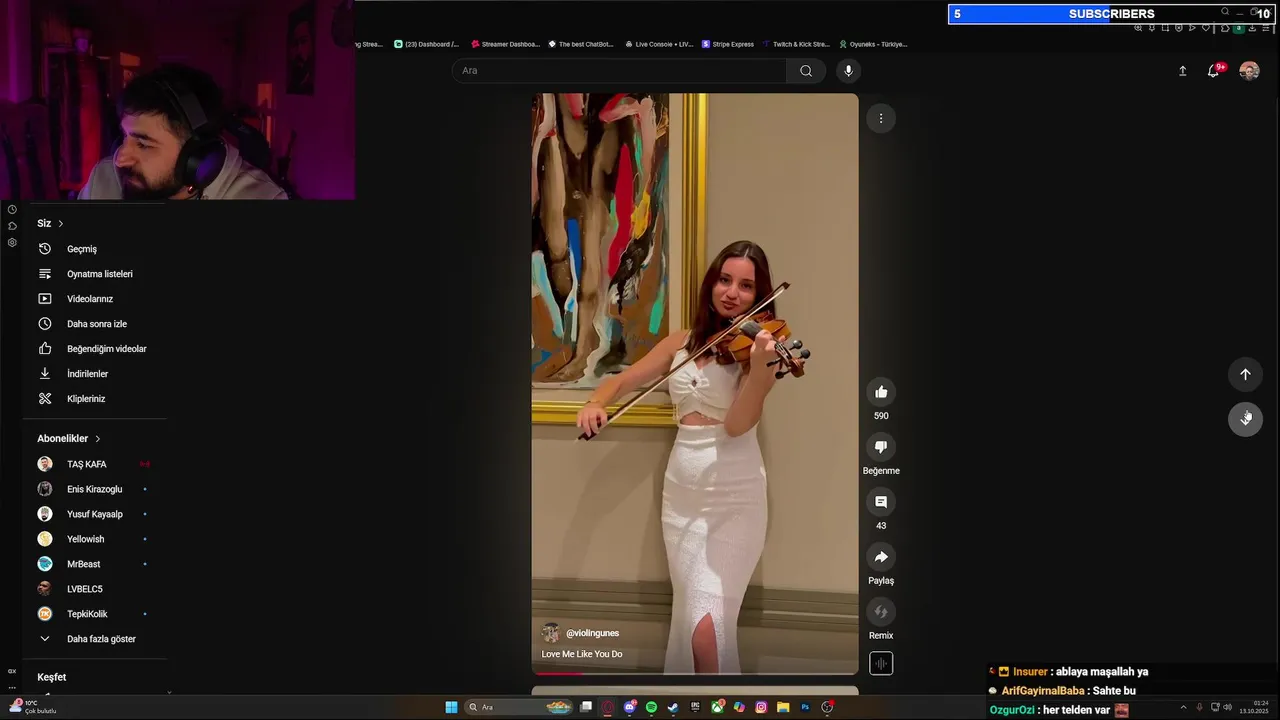Click the upload arrow icon in the header
Viewport: 1280px width, 720px height.
coord(1182,71)
